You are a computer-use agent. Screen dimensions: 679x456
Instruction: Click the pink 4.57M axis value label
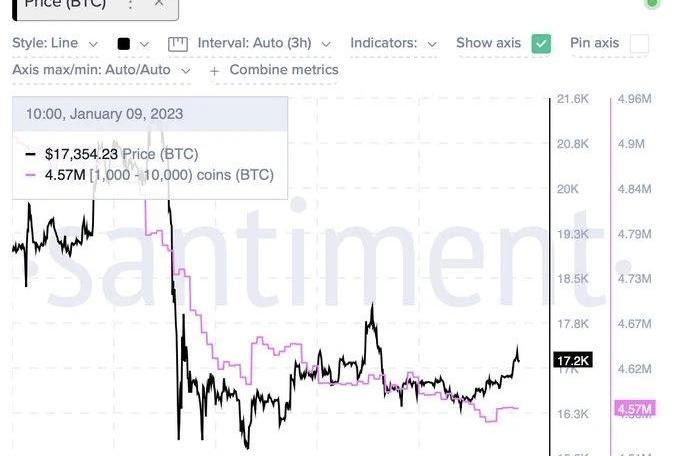point(634,409)
